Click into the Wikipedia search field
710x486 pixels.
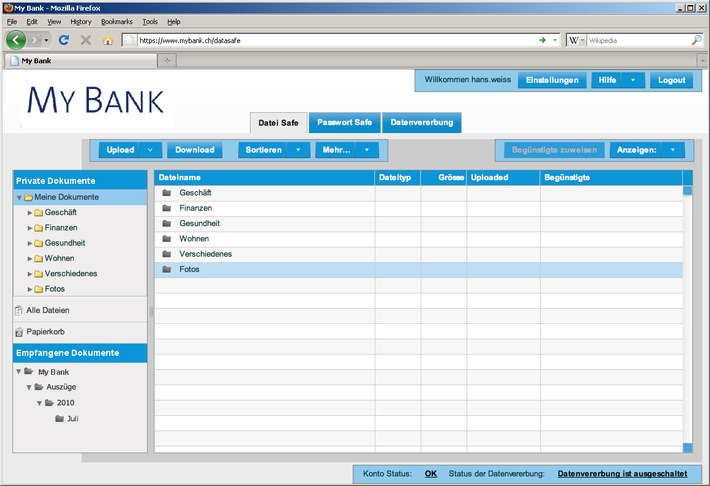(x=638, y=40)
